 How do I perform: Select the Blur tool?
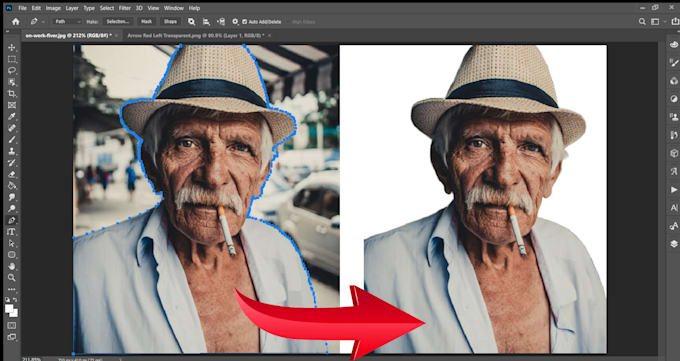tap(12, 197)
